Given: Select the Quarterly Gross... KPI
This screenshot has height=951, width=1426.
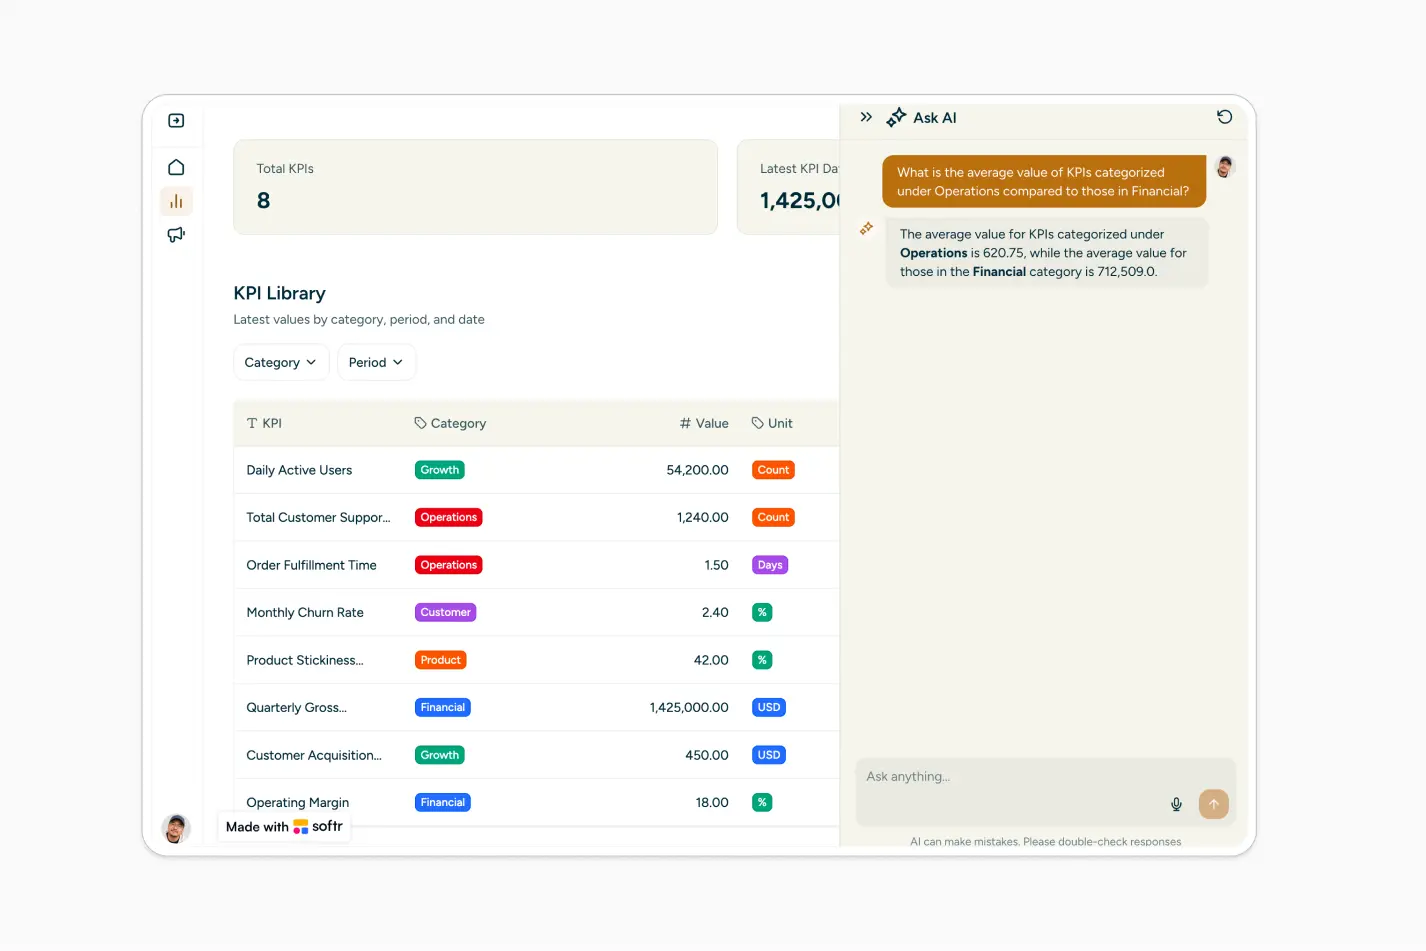Looking at the screenshot, I should pyautogui.click(x=296, y=707).
